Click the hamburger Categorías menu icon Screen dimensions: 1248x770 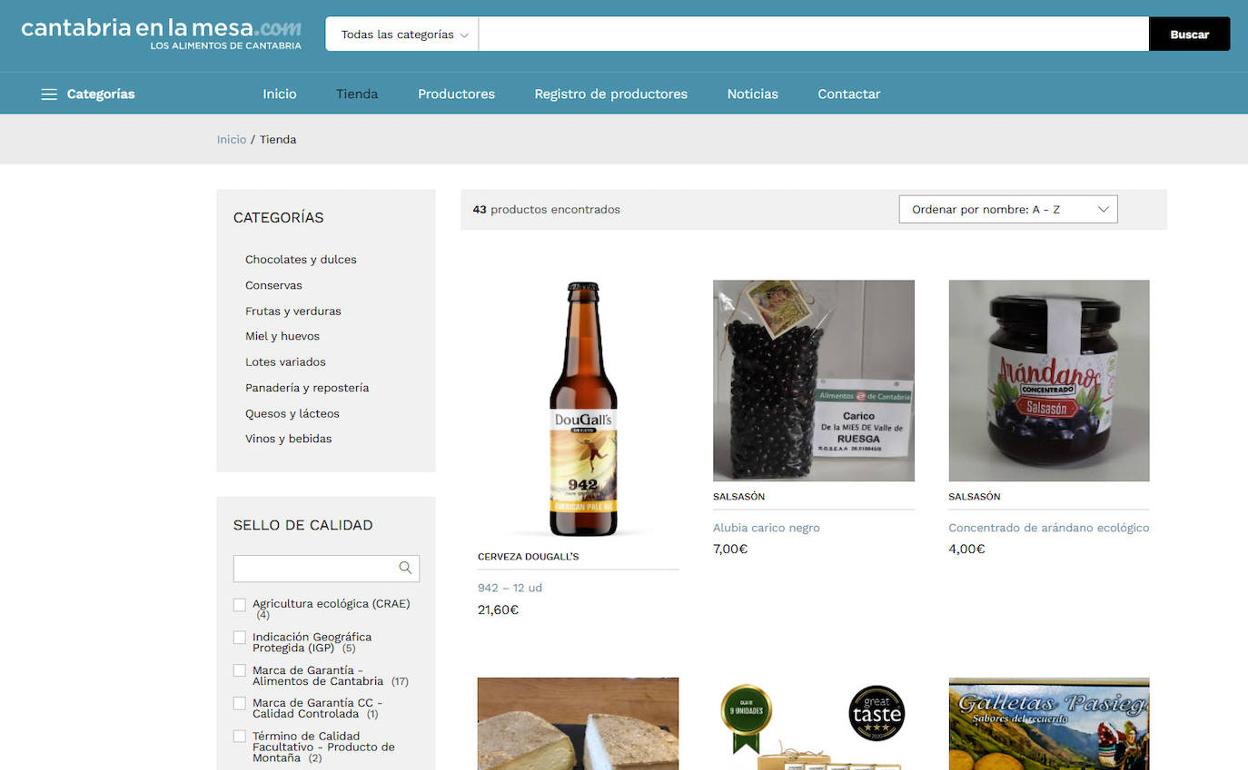point(49,94)
